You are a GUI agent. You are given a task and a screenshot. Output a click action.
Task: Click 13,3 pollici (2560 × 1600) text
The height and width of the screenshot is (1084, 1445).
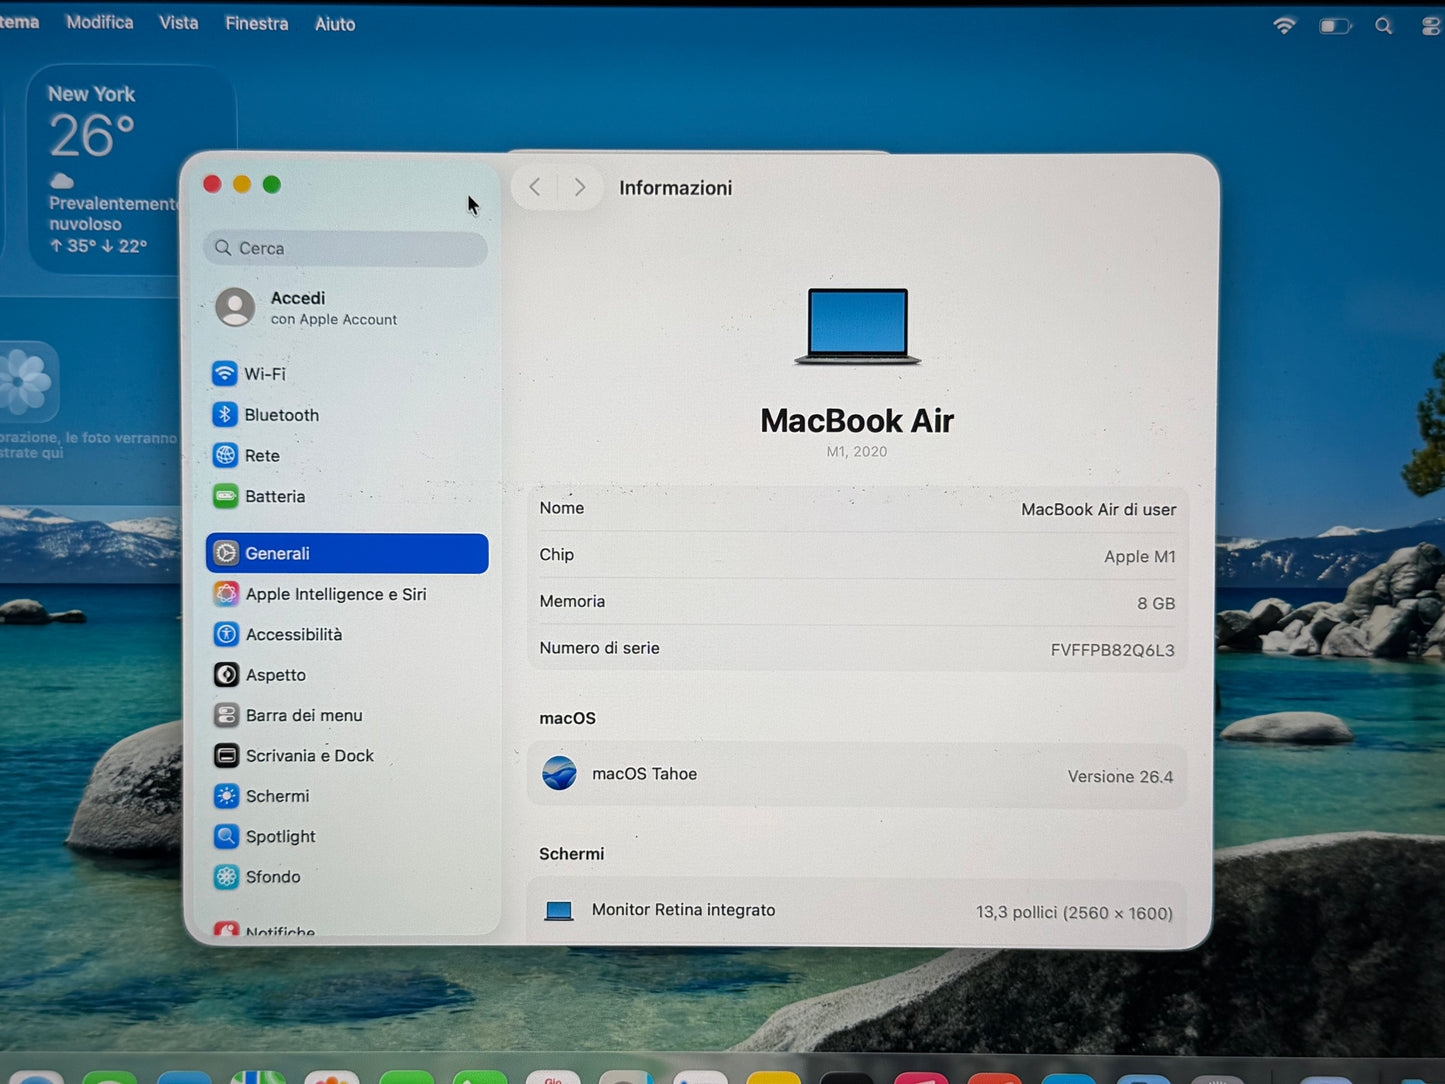(1074, 912)
